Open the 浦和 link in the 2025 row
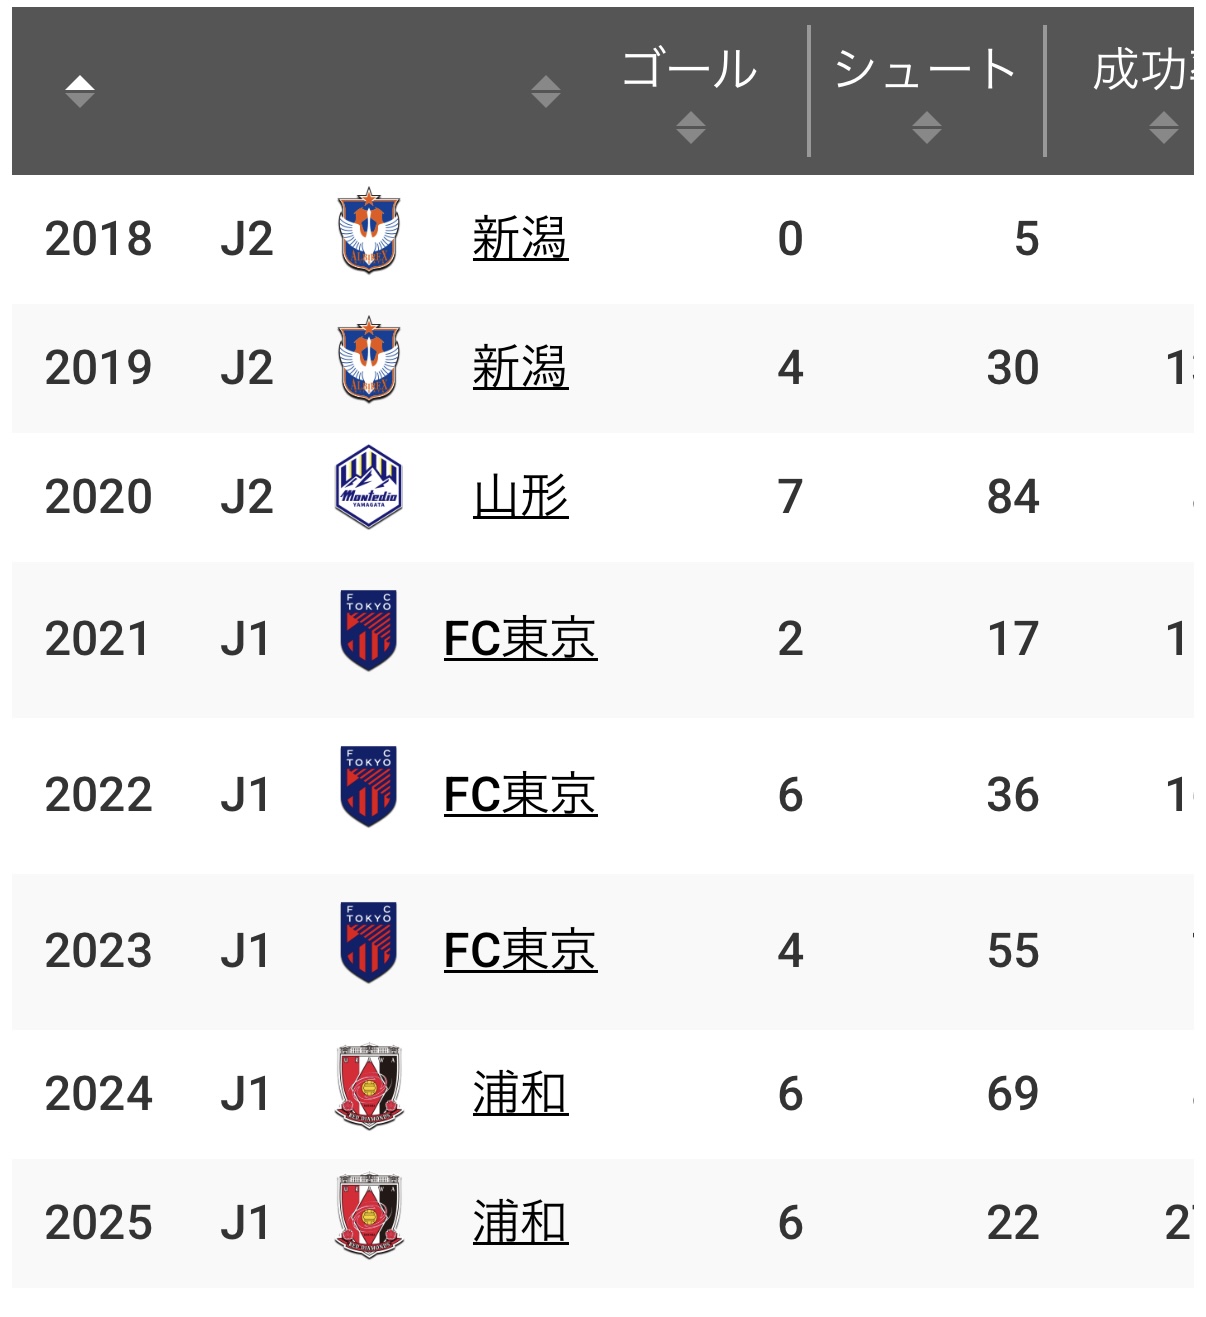 520,1223
